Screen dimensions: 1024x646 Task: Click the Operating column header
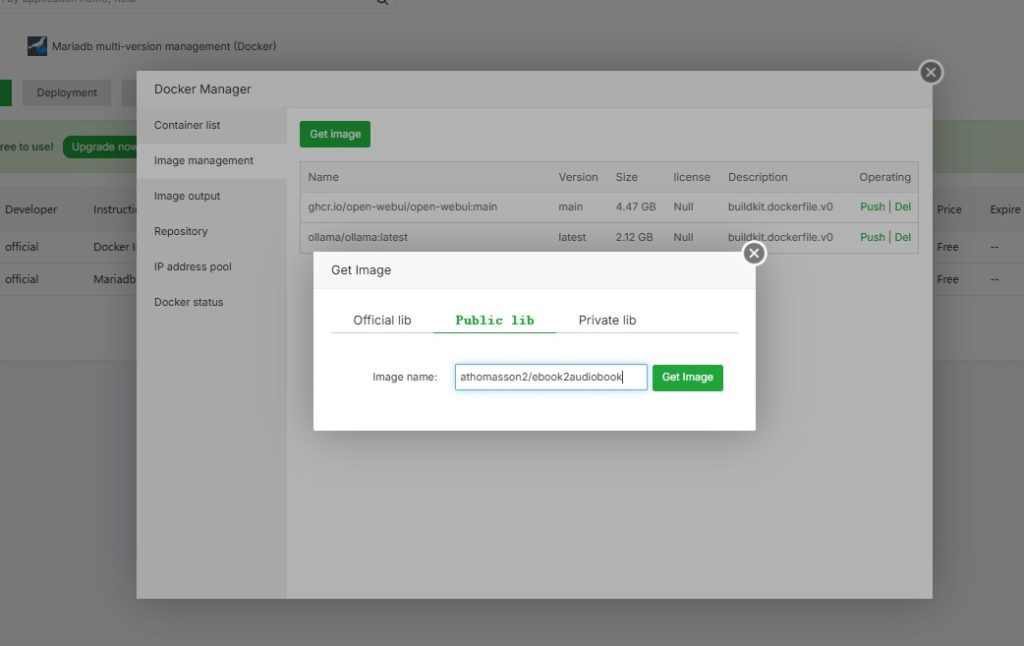click(x=885, y=177)
